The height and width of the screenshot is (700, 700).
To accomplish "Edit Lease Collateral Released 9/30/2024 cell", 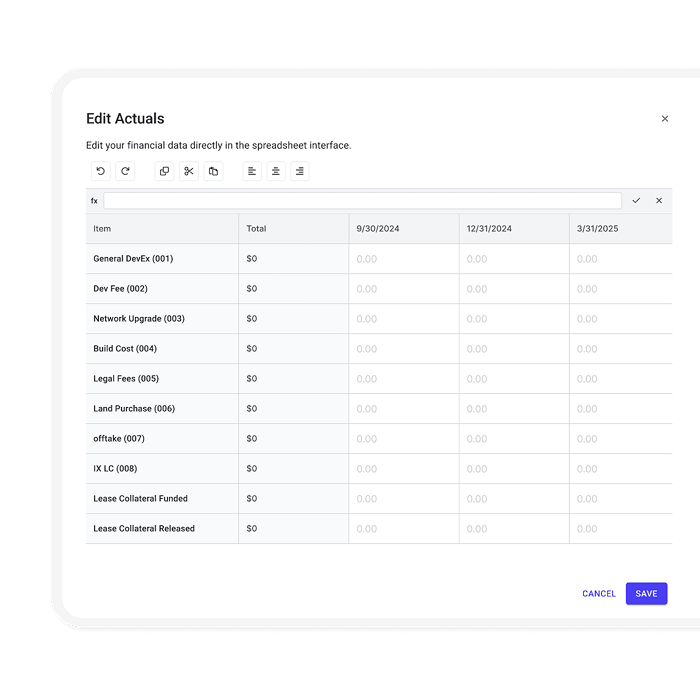I will pyautogui.click(x=404, y=529).
